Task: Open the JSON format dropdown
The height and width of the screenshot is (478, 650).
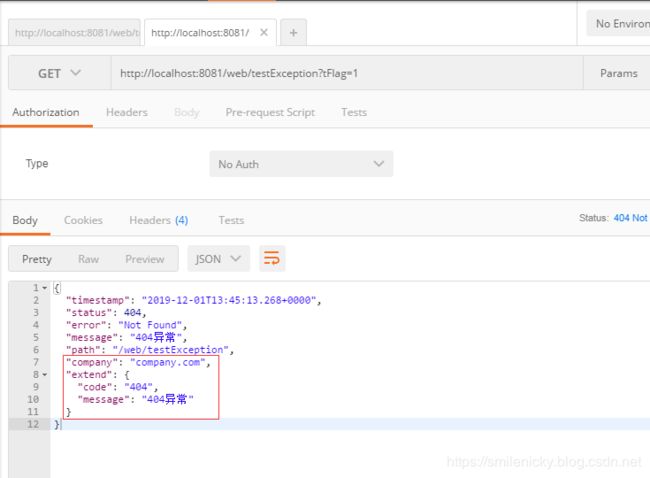Action: point(218,259)
